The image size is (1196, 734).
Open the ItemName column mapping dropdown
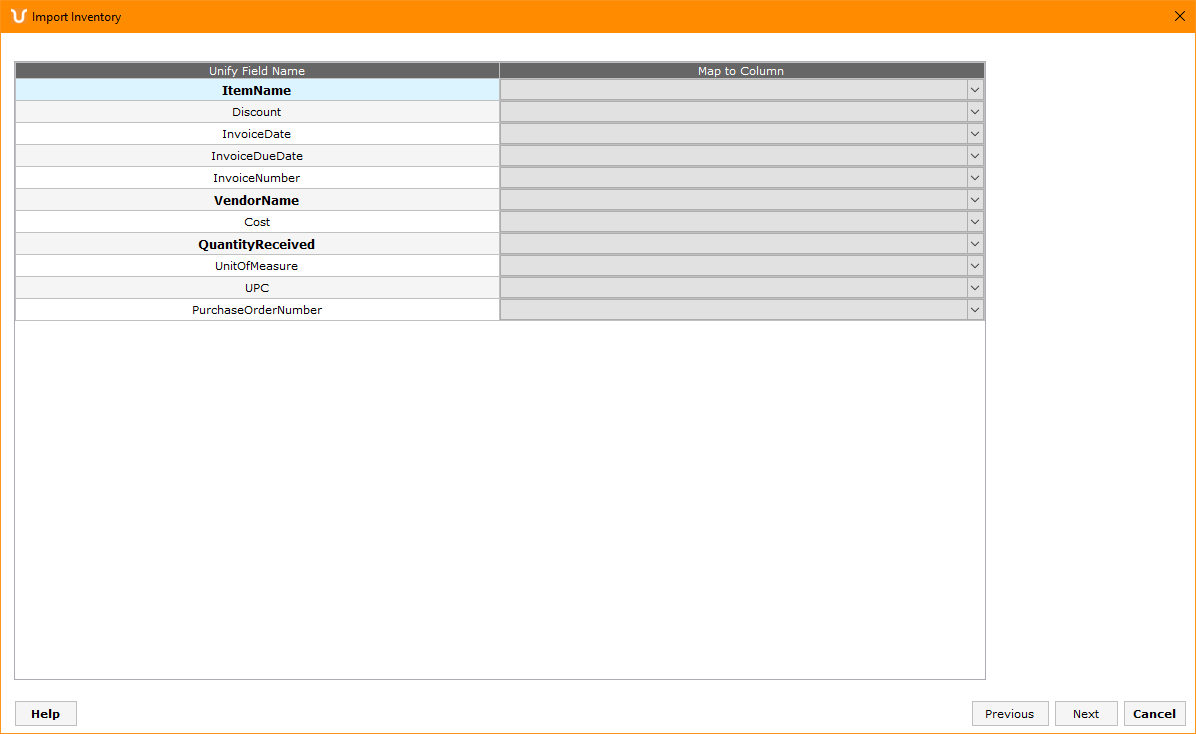coord(975,90)
